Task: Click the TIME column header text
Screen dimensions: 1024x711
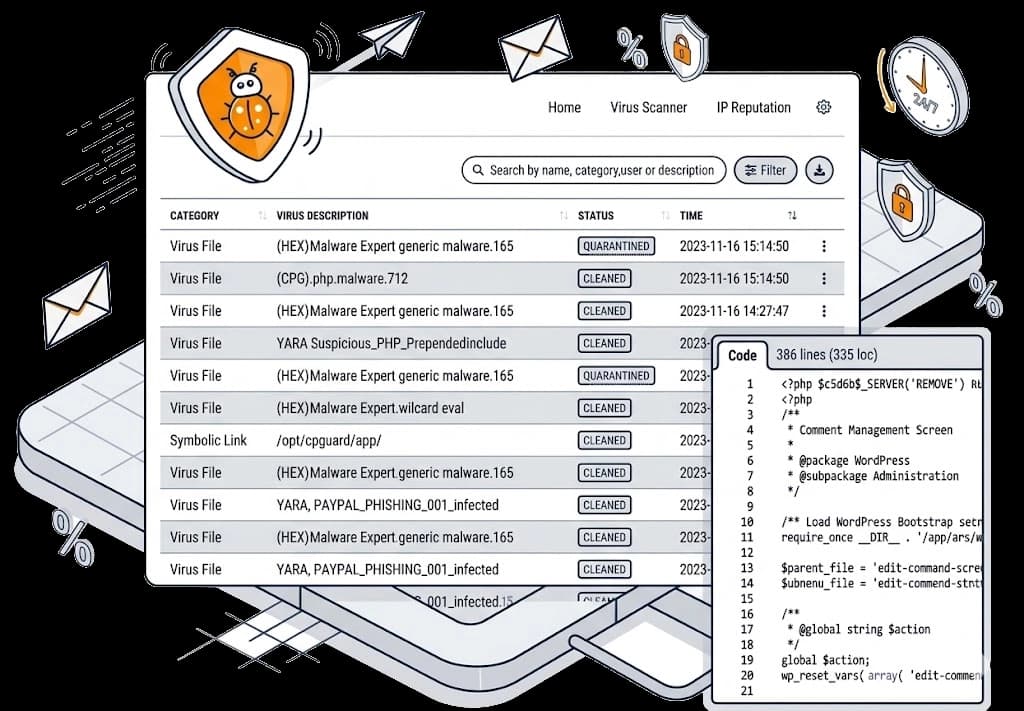Action: tap(691, 215)
